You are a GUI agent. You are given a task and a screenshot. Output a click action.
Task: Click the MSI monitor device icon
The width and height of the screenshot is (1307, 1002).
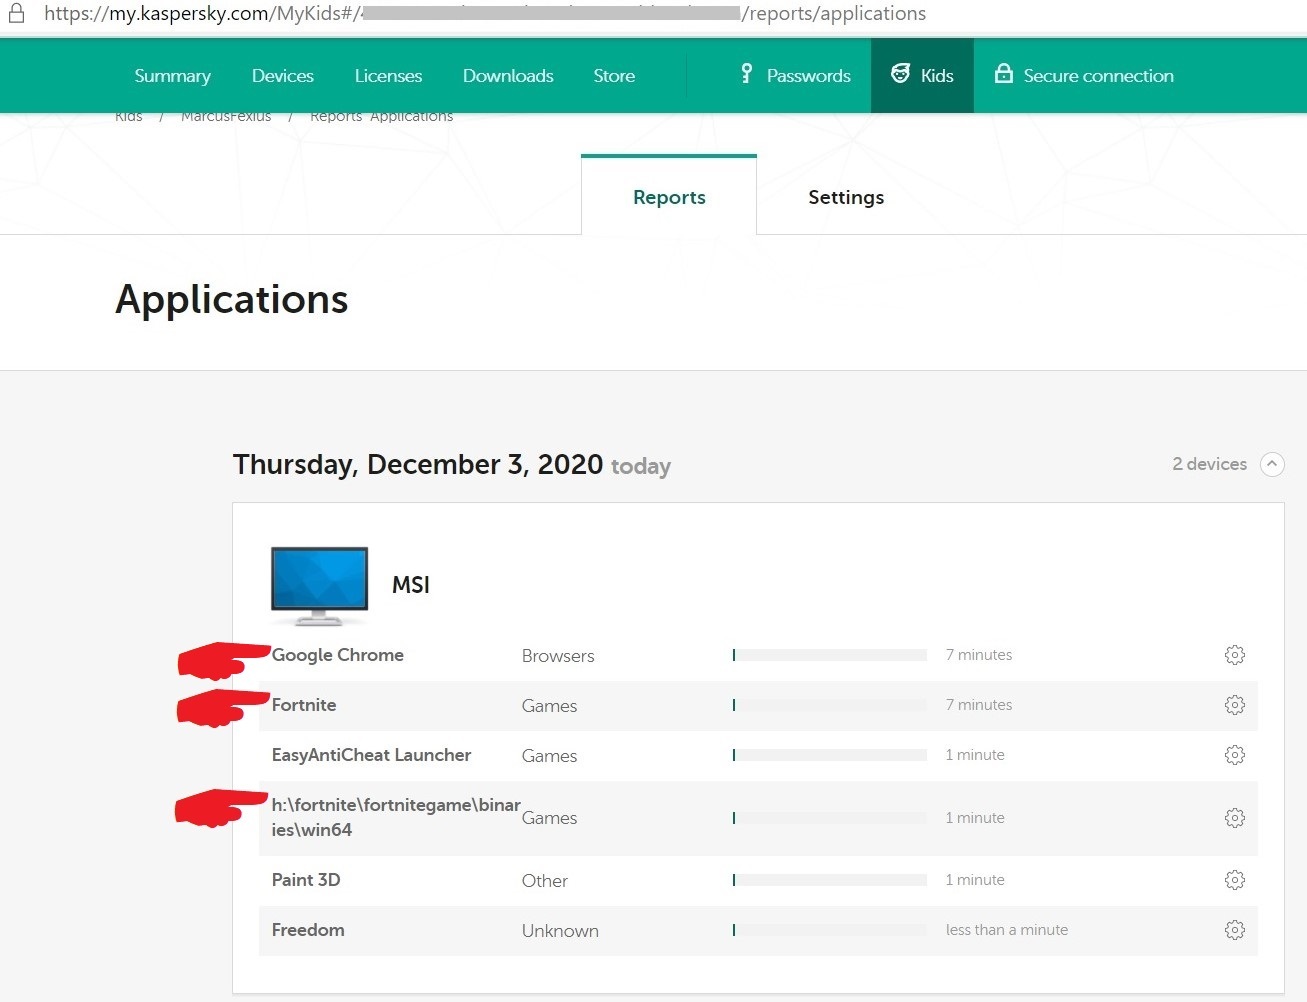coord(319,586)
